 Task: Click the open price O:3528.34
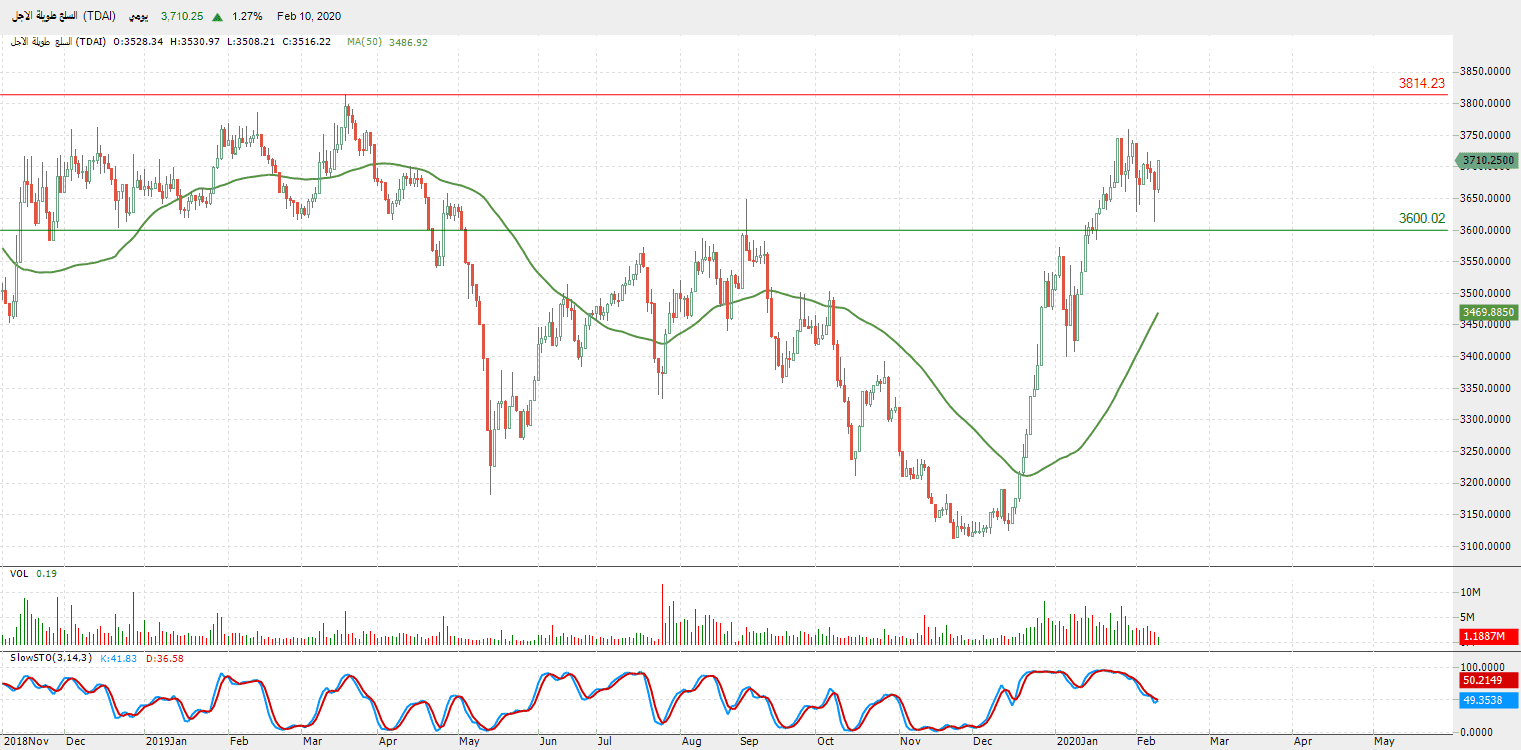click(x=139, y=42)
